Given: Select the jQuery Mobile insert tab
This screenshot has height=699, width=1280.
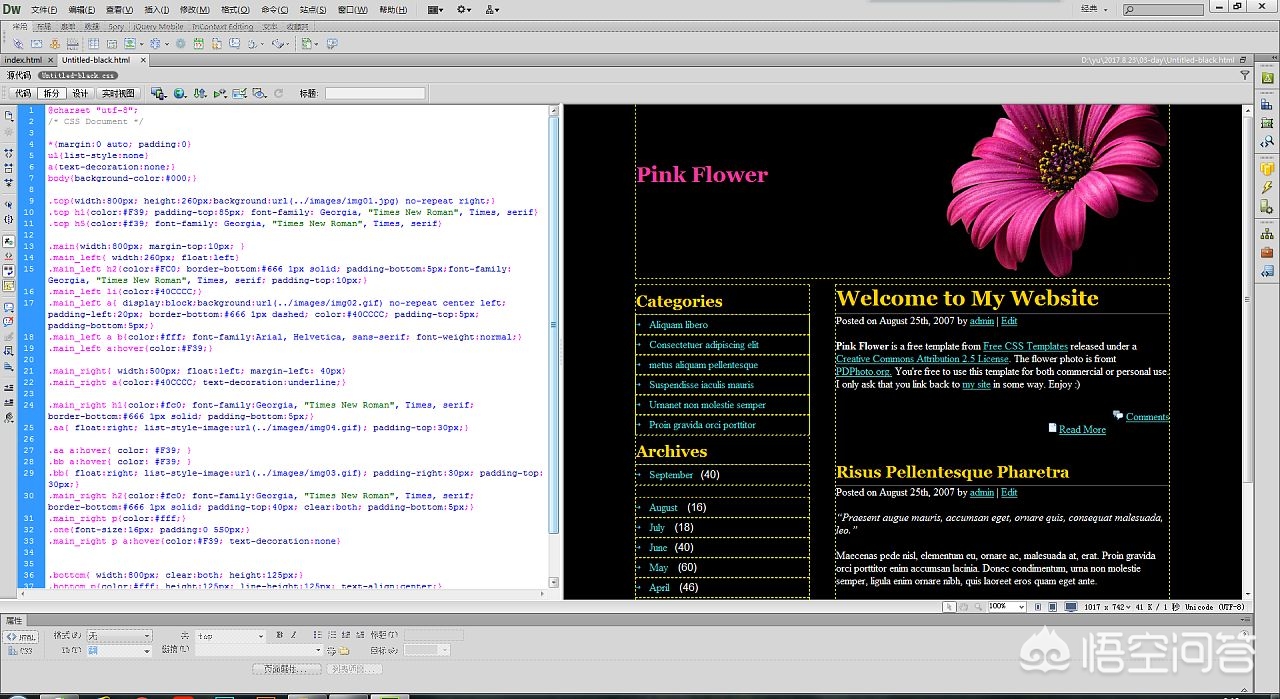Looking at the screenshot, I should click(x=157, y=27).
